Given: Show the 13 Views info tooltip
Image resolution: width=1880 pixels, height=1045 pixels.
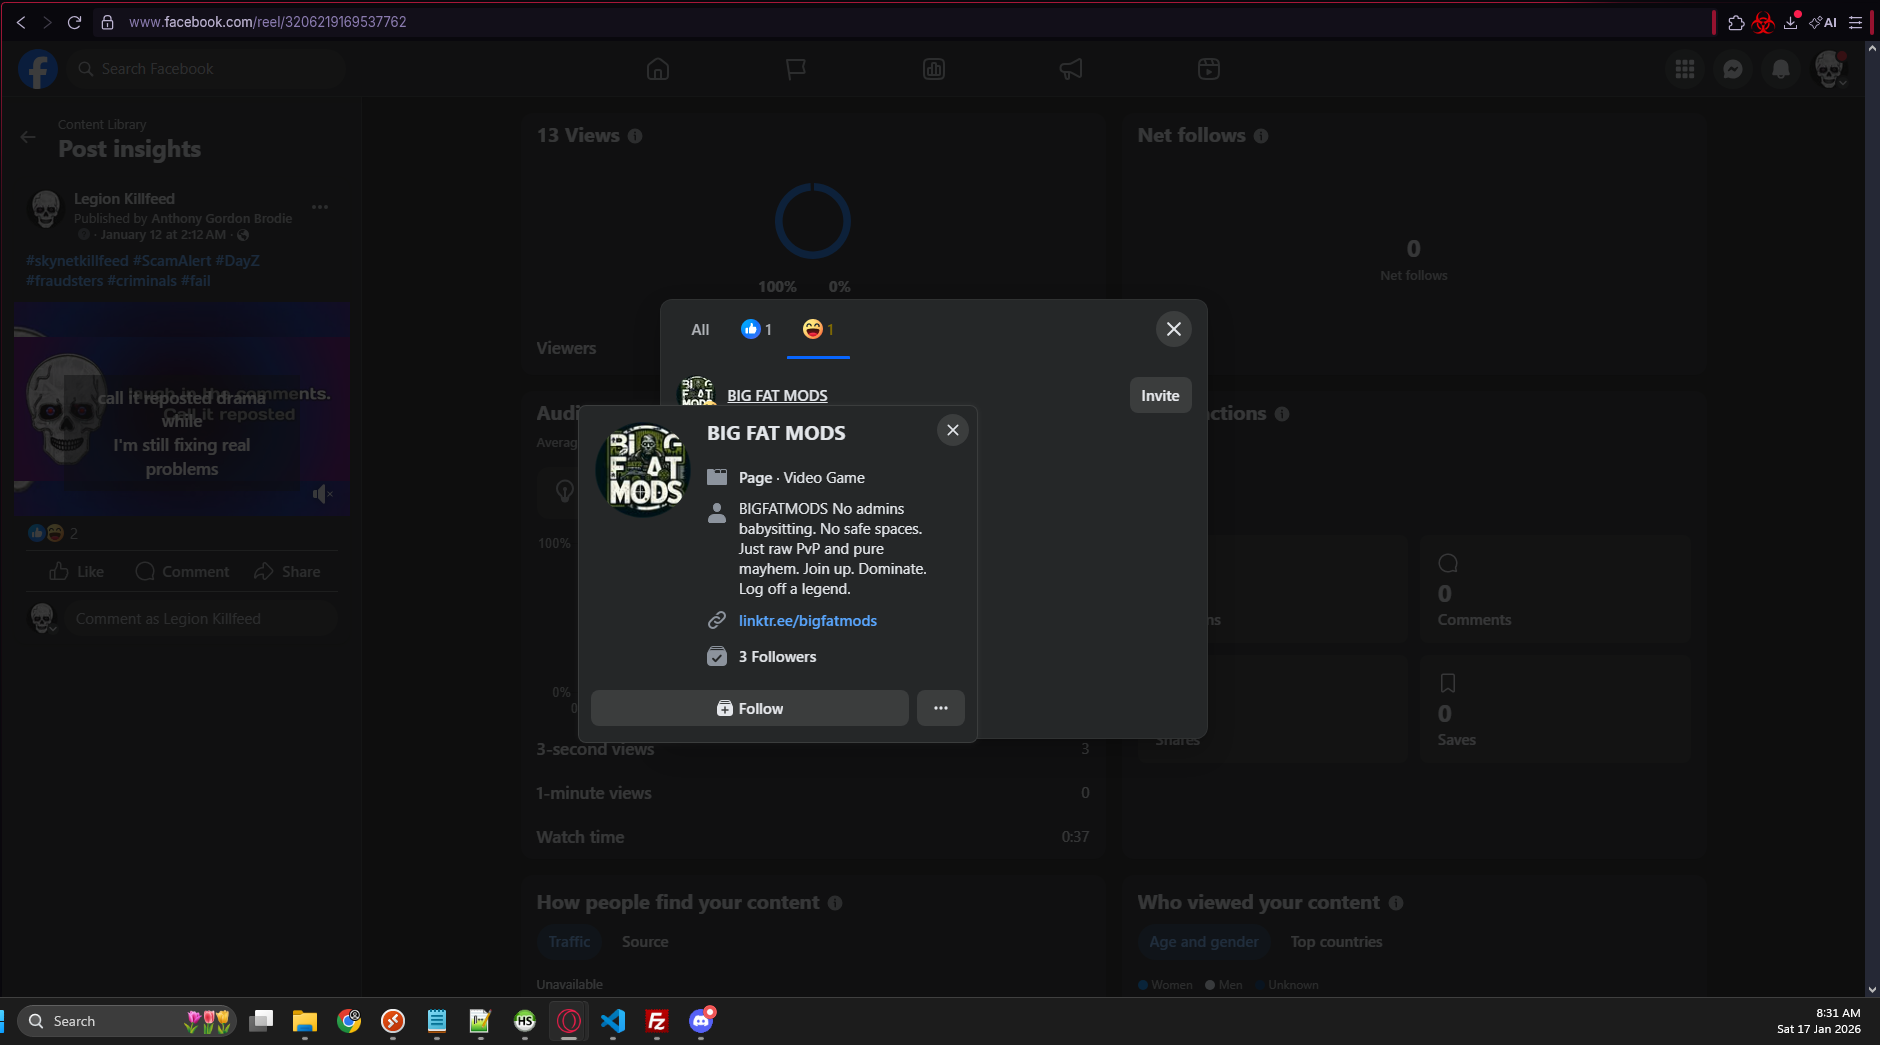Looking at the screenshot, I should coord(635,136).
